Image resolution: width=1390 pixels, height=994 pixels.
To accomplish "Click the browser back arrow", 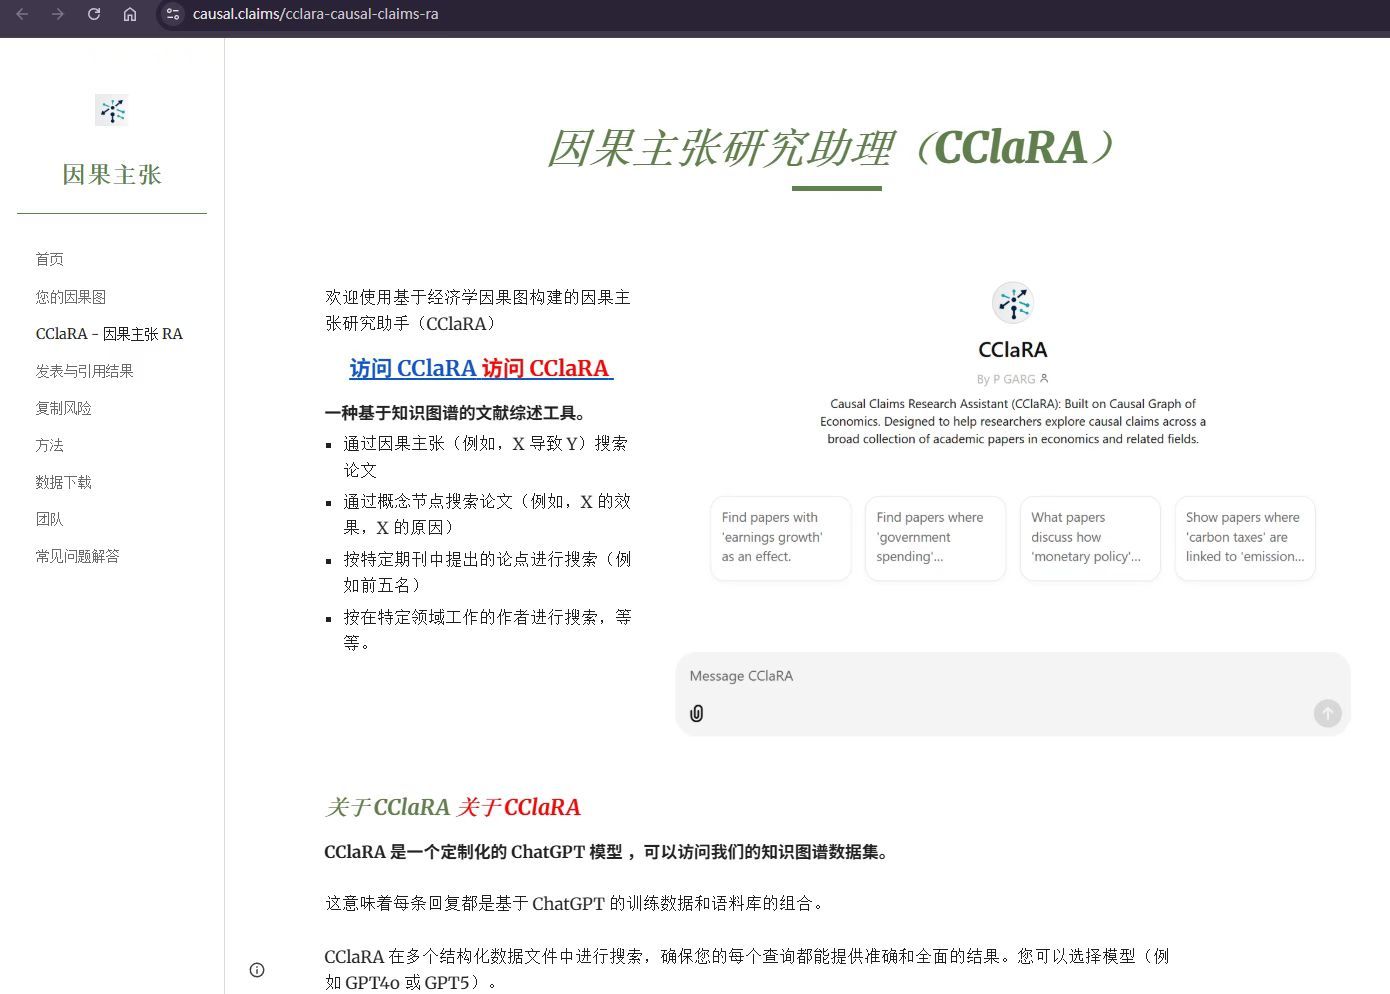I will coord(22,14).
